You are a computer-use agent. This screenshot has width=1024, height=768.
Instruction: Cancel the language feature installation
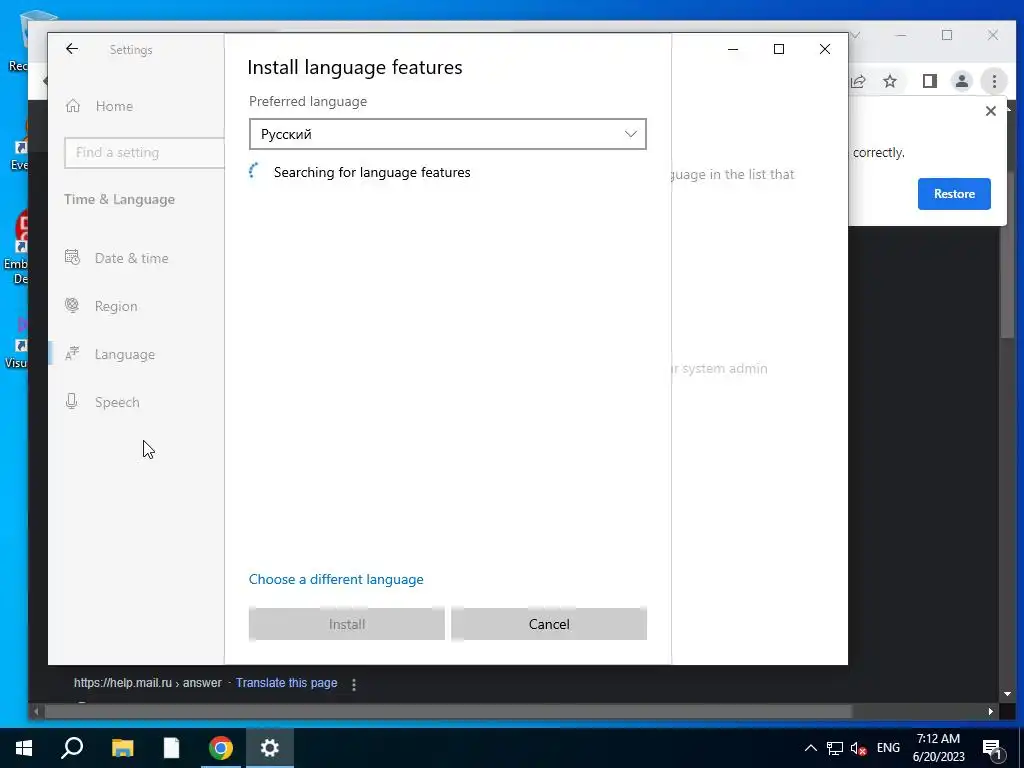click(x=549, y=624)
